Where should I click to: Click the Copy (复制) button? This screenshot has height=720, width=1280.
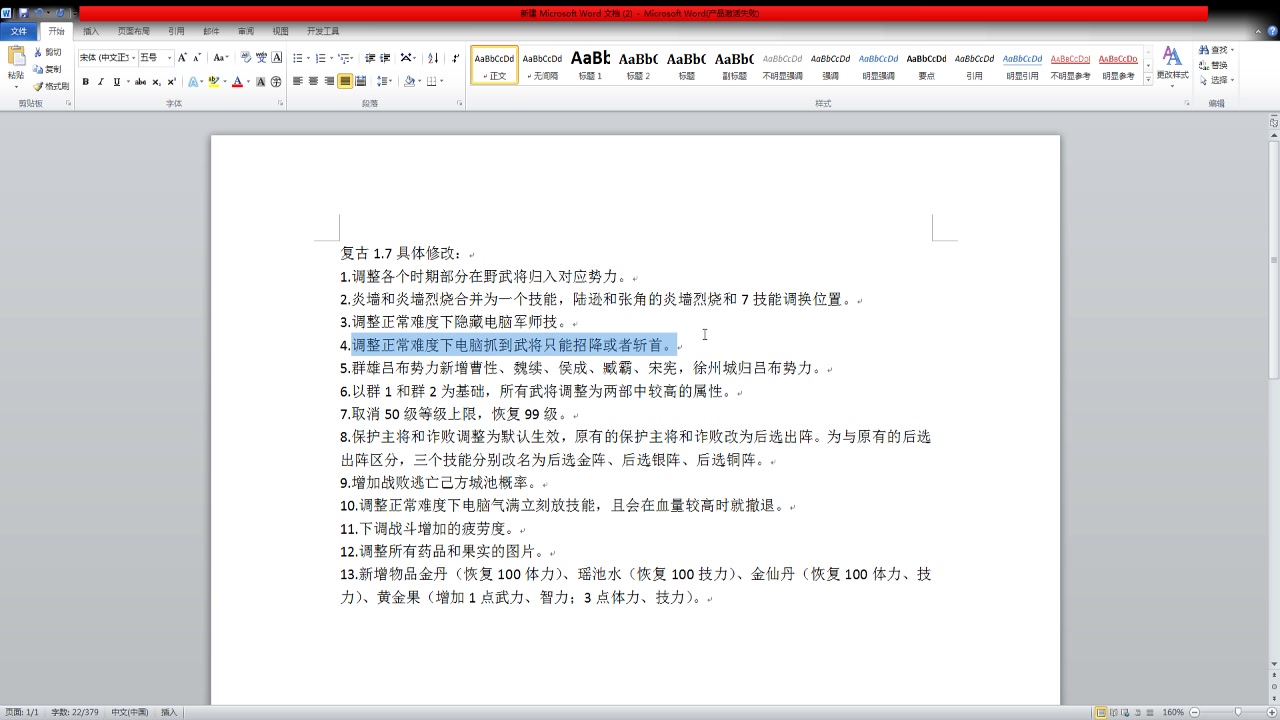tap(48, 69)
